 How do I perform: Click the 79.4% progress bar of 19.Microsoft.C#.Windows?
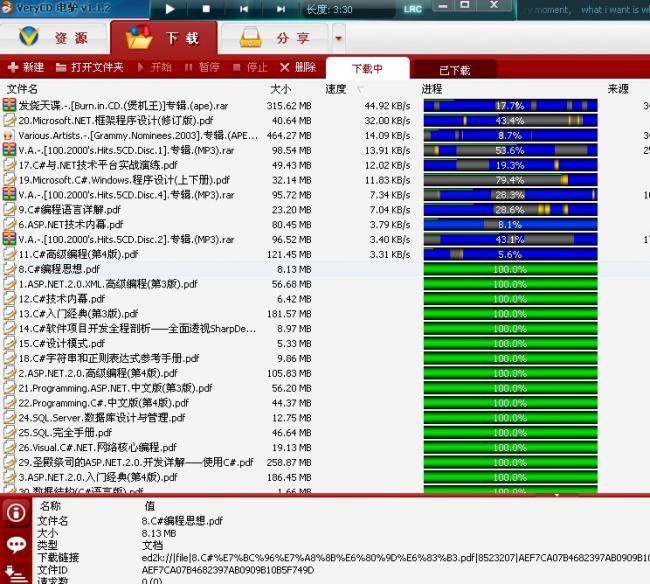(x=510, y=180)
